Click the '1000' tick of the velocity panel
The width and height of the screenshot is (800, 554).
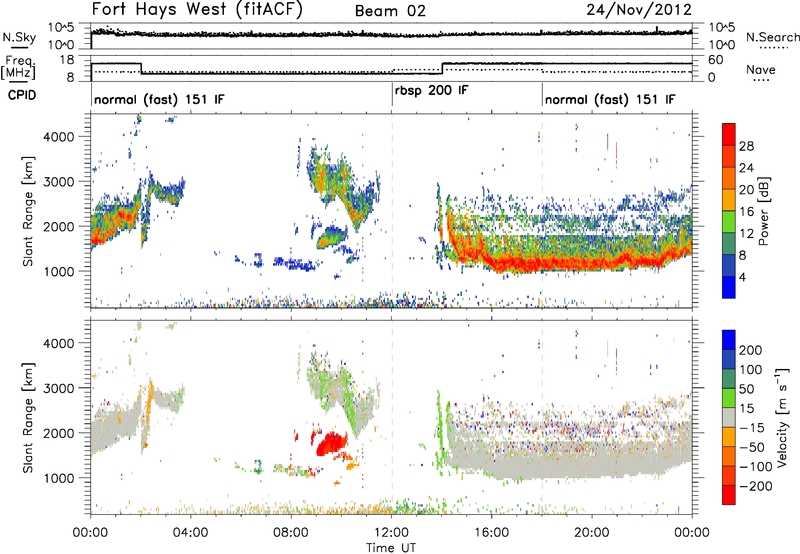[x=58, y=478]
